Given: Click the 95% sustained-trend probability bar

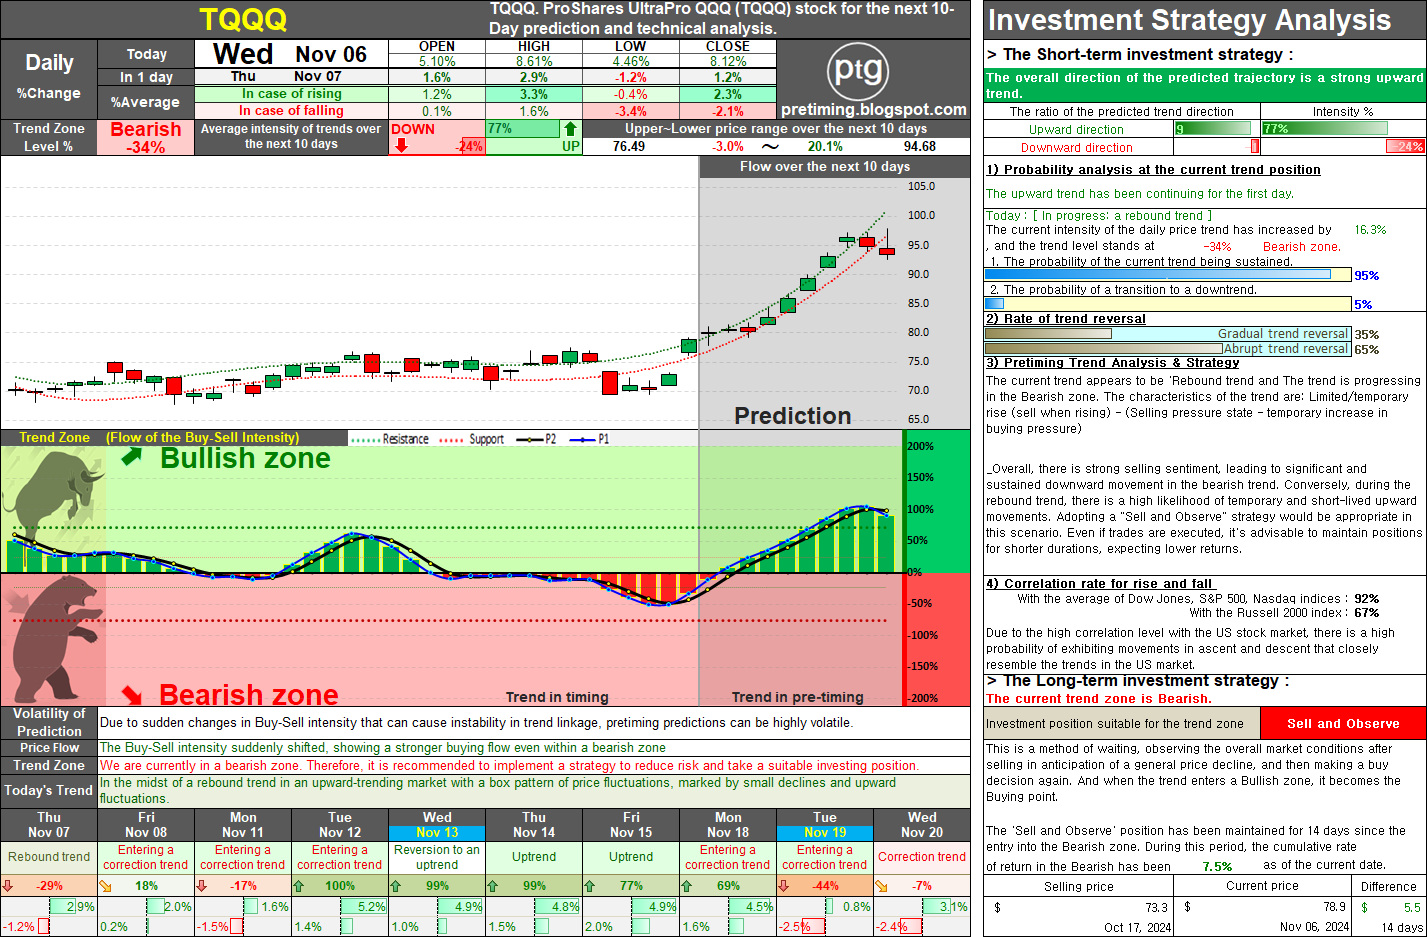Looking at the screenshot, I should pyautogui.click(x=1168, y=275).
